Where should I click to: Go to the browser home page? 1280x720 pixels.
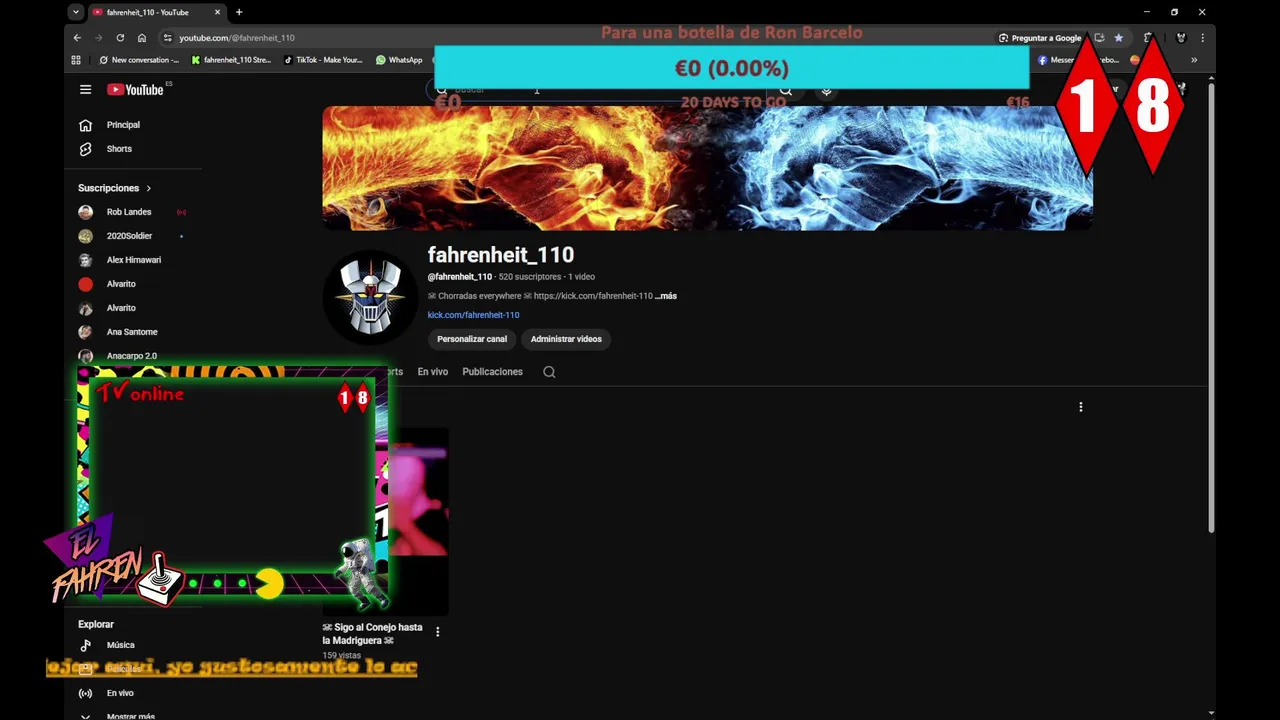coord(142,38)
